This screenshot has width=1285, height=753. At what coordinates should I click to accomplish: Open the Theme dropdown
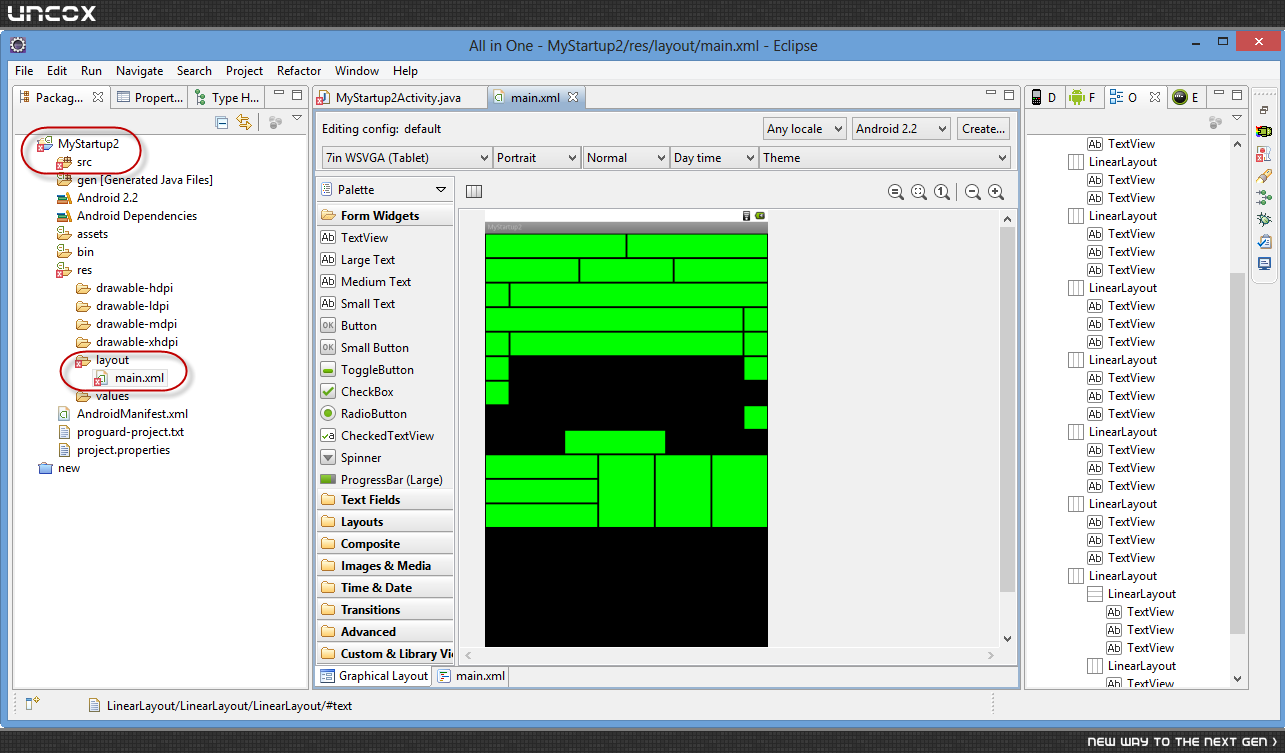[x=885, y=158]
